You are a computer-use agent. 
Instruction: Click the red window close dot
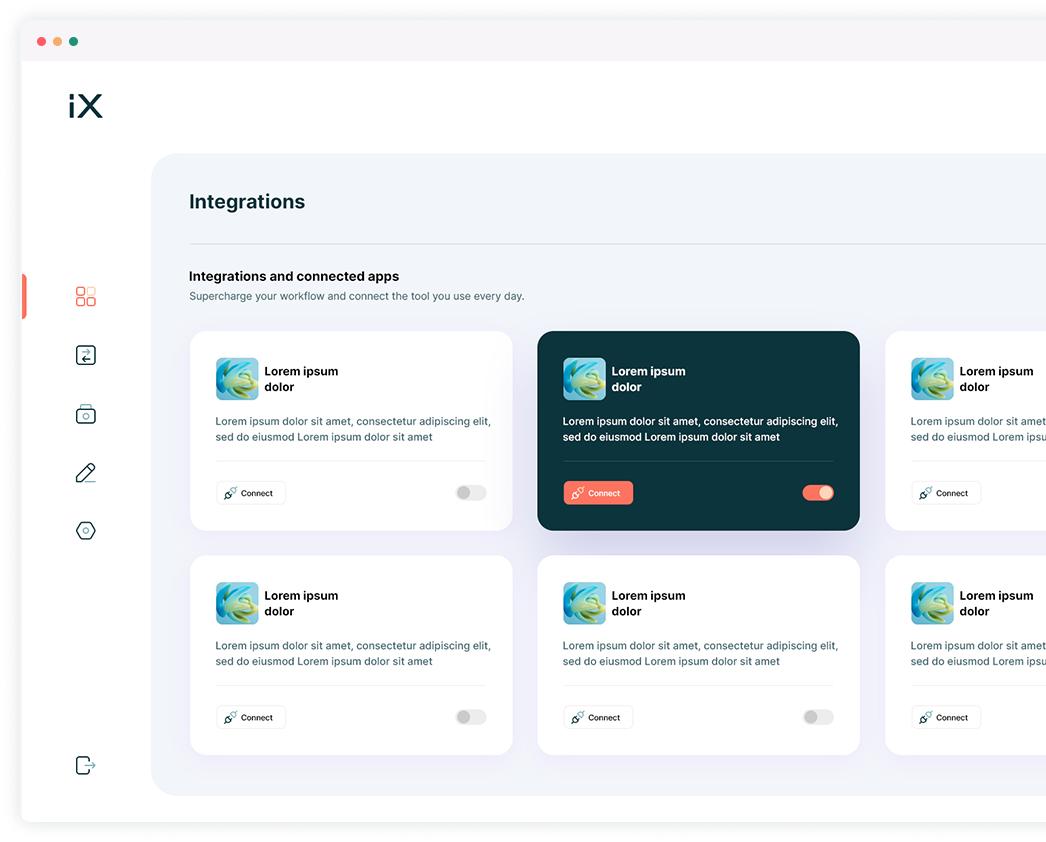tap(41, 41)
